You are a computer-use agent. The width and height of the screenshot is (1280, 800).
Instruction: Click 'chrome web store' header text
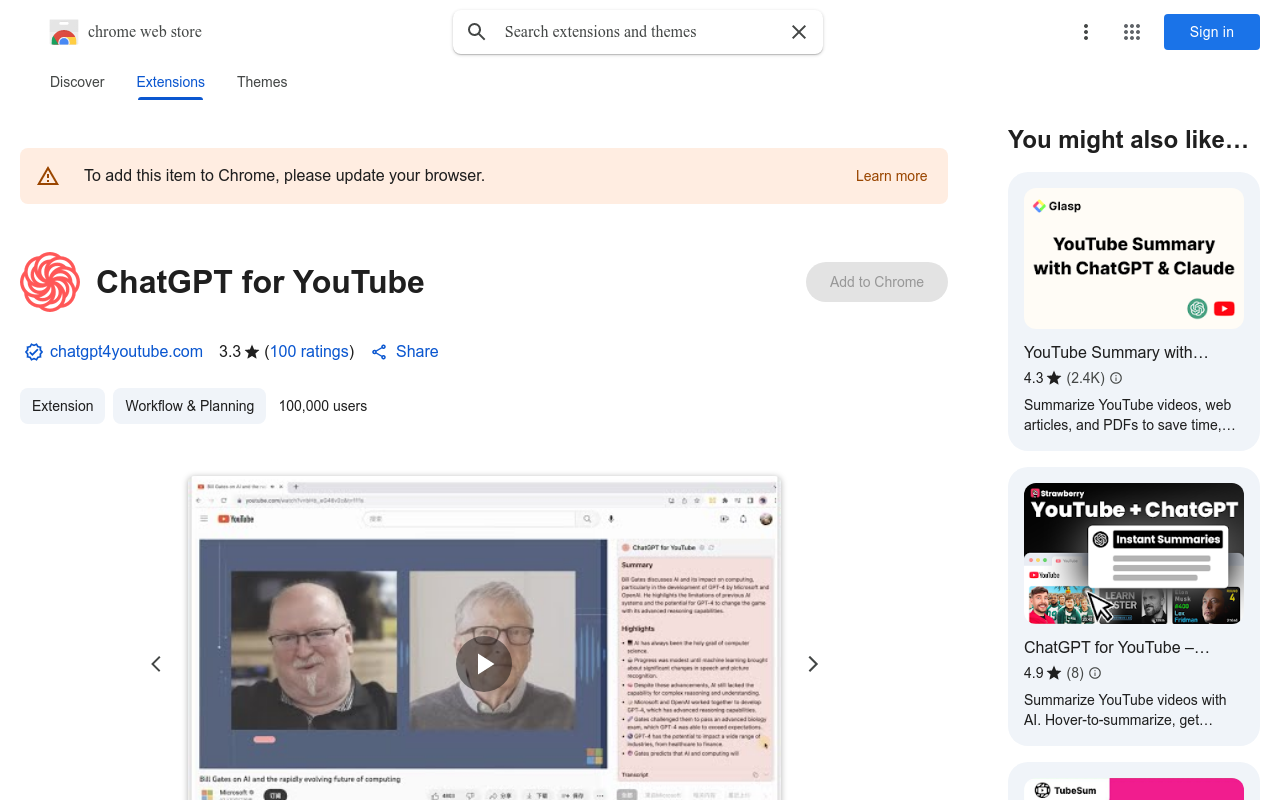[145, 32]
